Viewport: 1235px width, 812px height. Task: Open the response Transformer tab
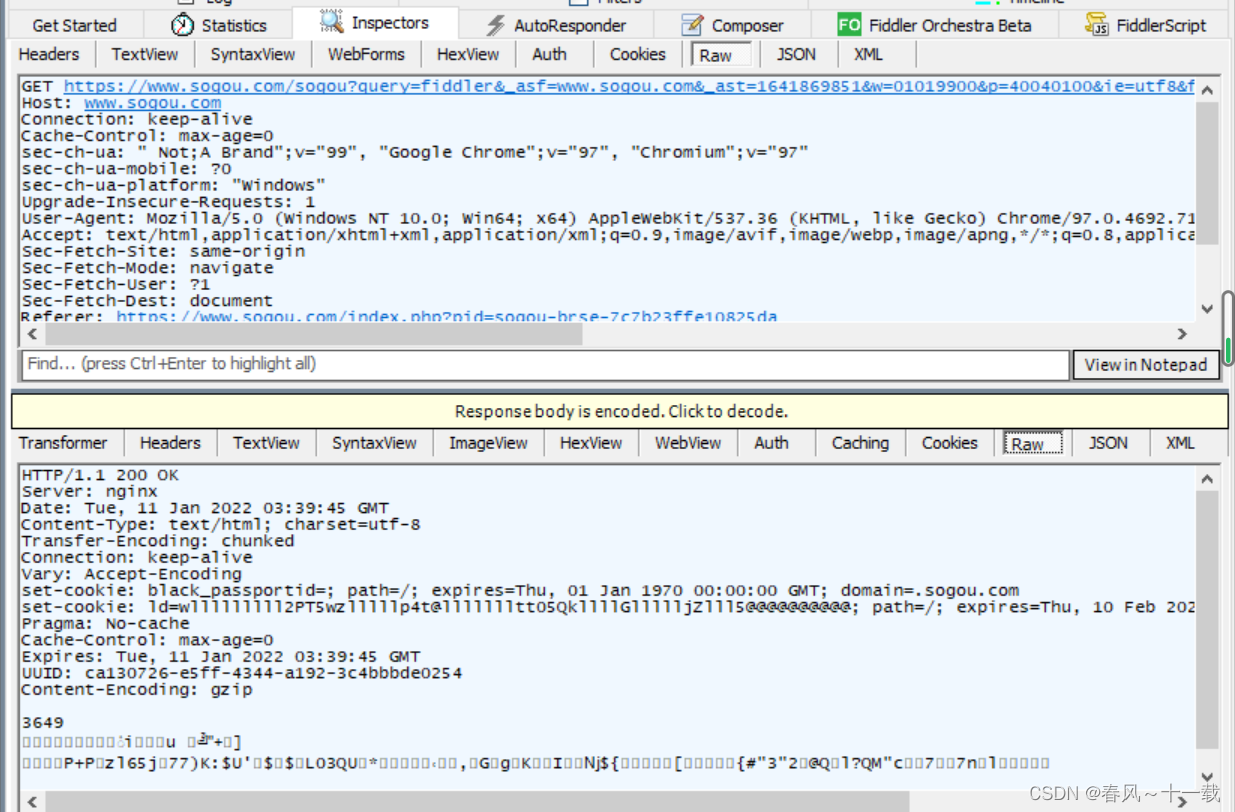pos(63,443)
